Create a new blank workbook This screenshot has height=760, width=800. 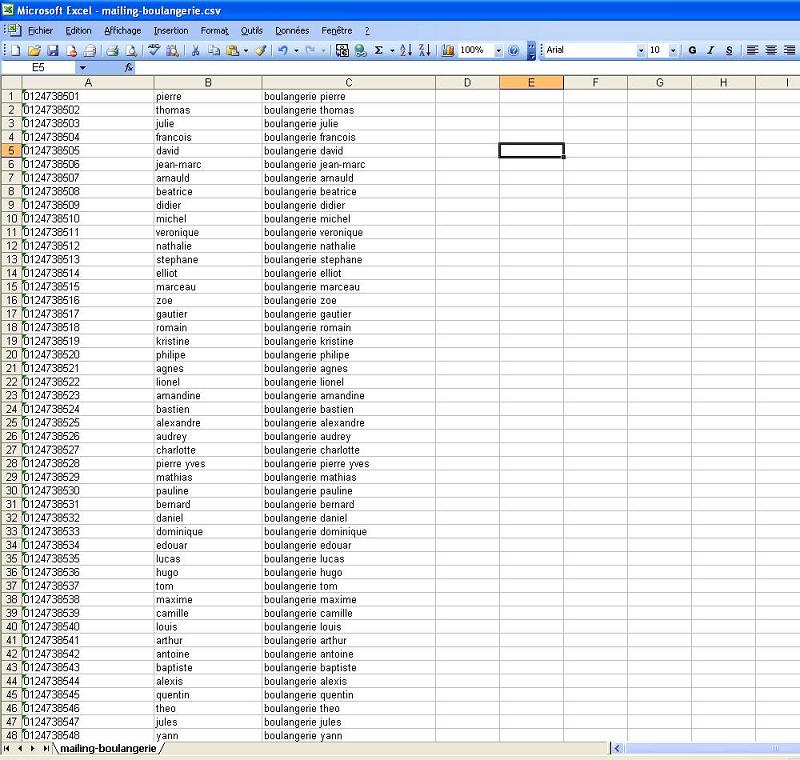tap(16, 50)
